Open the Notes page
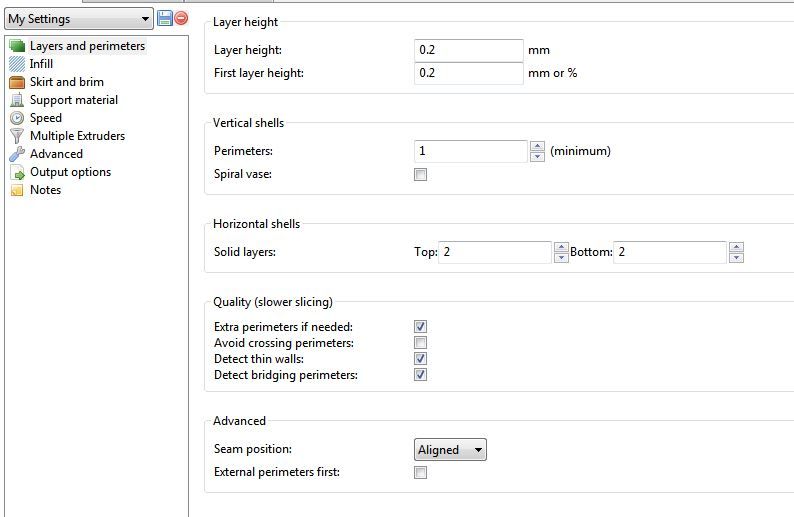This screenshot has width=794, height=517. tap(45, 190)
